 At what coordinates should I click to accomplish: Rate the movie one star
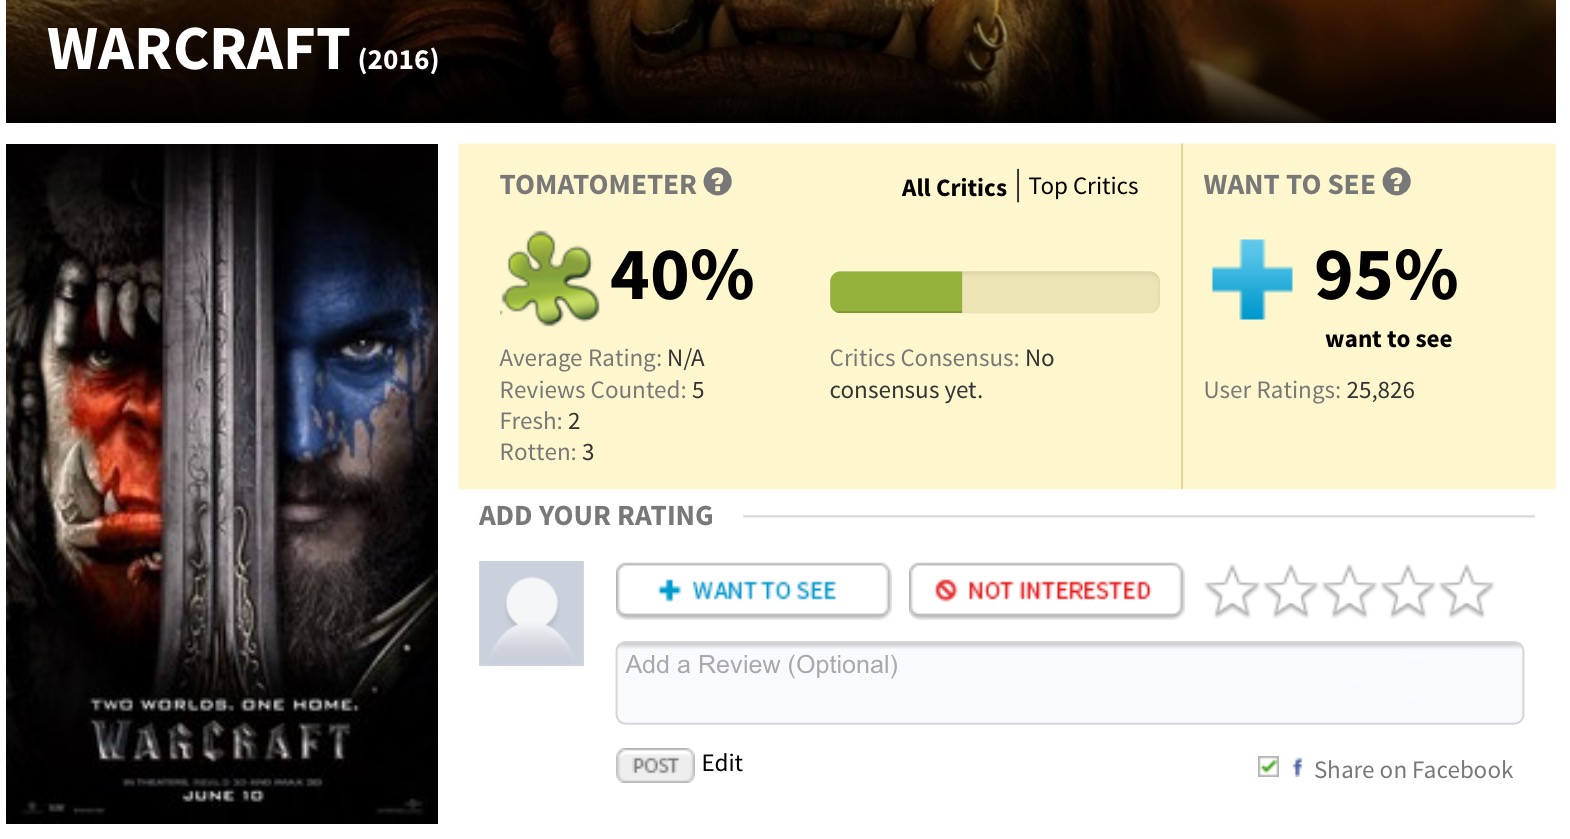tap(1231, 591)
